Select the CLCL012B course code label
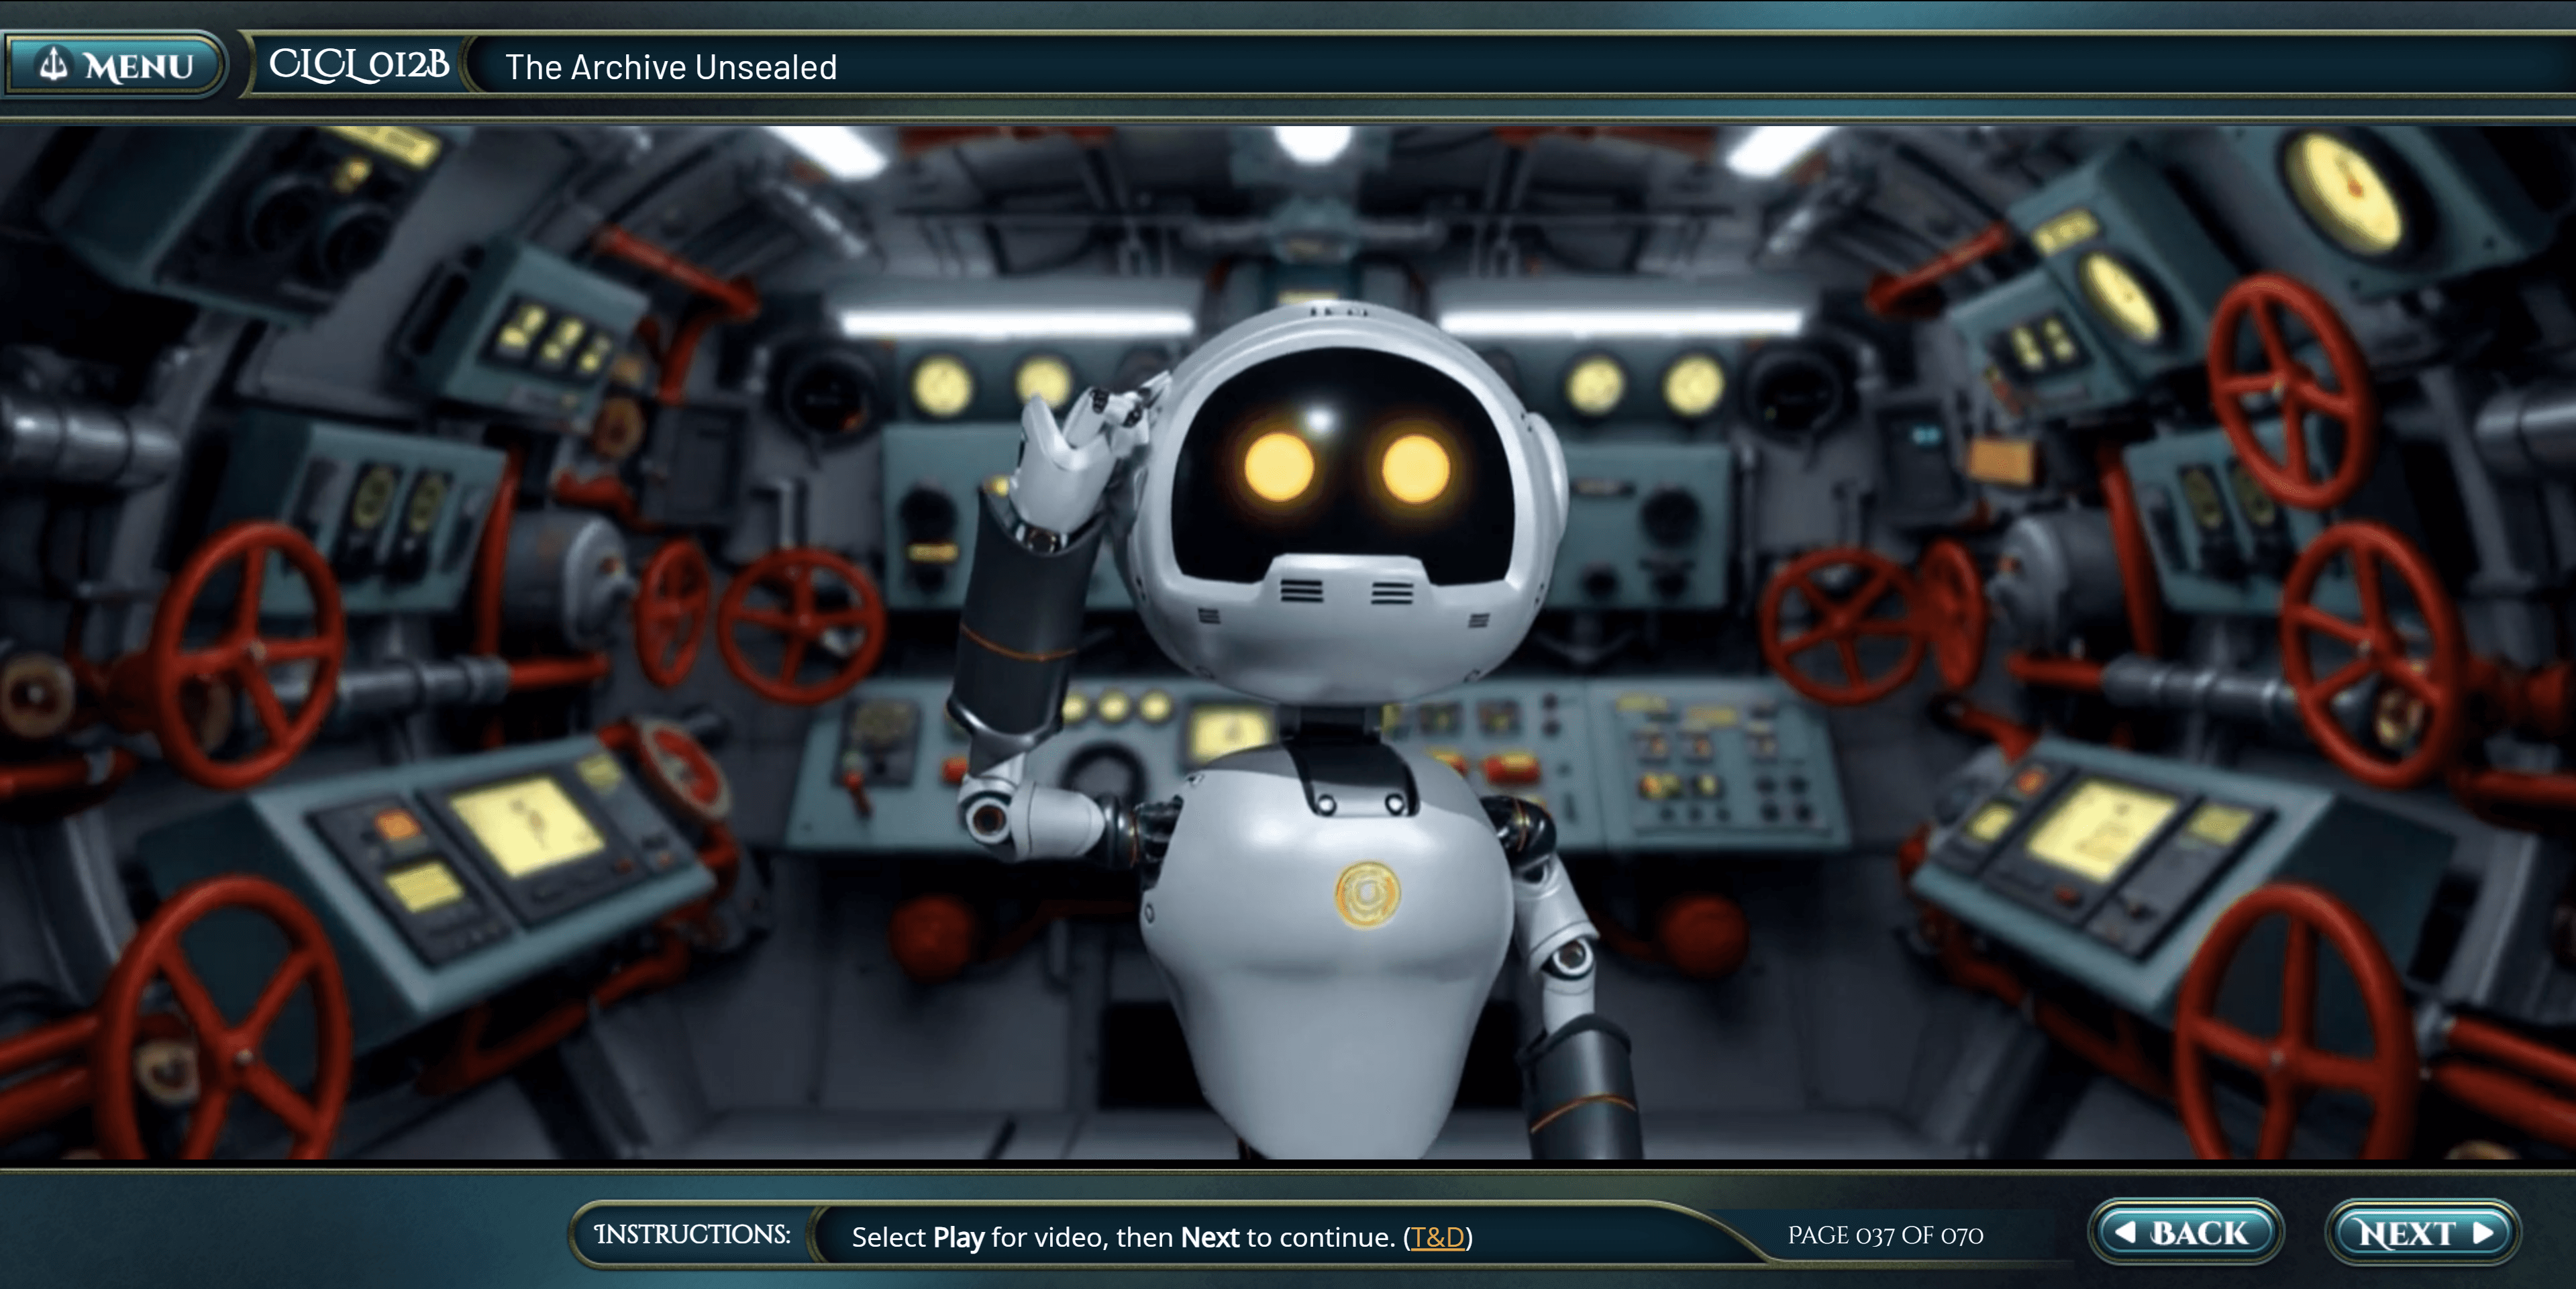Image resolution: width=2576 pixels, height=1289 pixels. point(359,65)
